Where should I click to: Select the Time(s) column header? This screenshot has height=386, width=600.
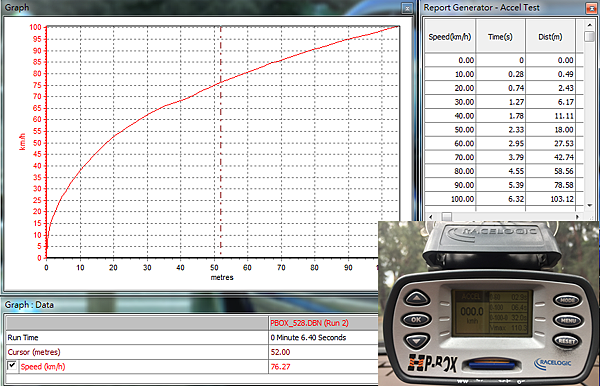click(x=500, y=37)
